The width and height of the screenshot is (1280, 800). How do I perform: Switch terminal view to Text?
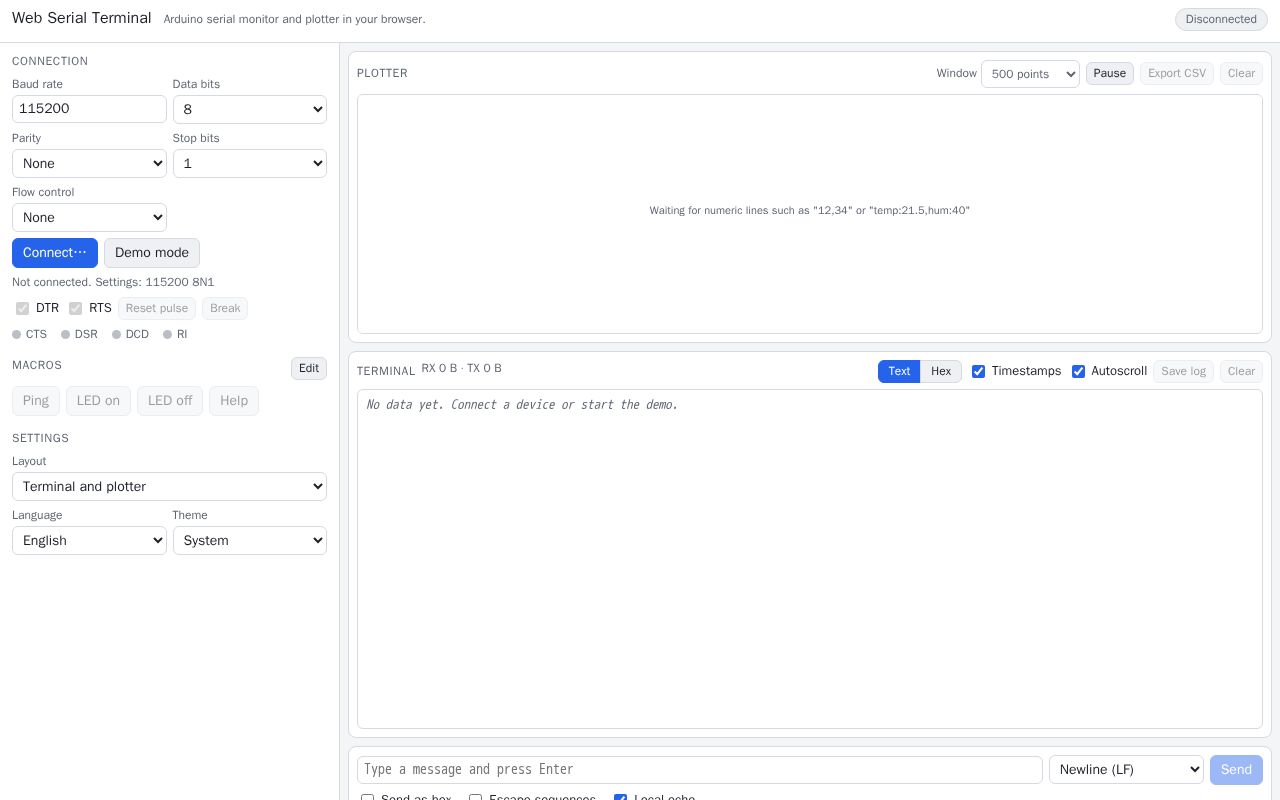click(899, 371)
